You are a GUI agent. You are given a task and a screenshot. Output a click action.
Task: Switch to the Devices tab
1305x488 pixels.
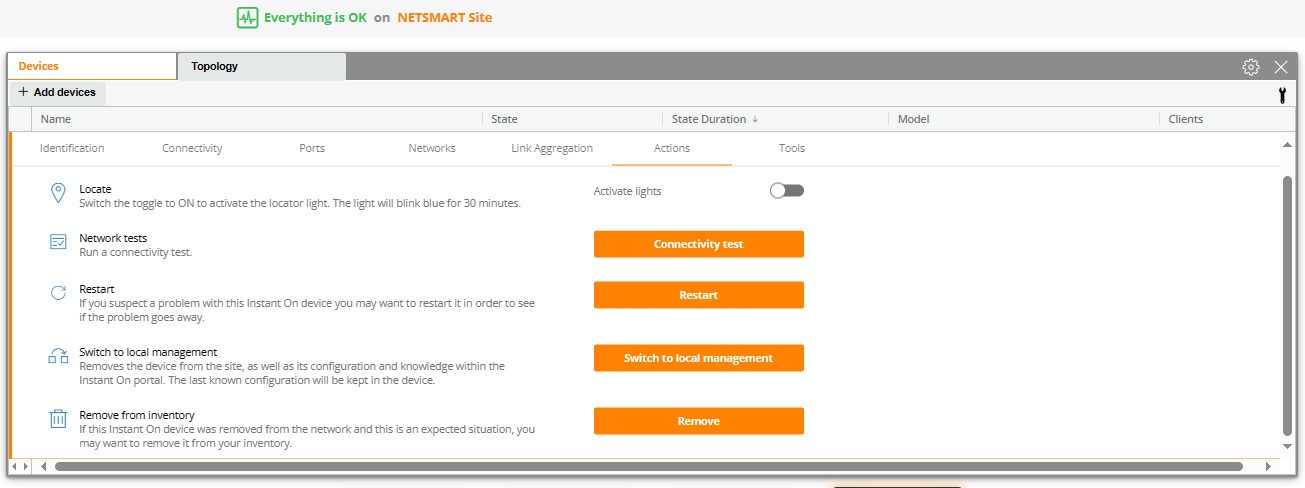[x=92, y=66]
